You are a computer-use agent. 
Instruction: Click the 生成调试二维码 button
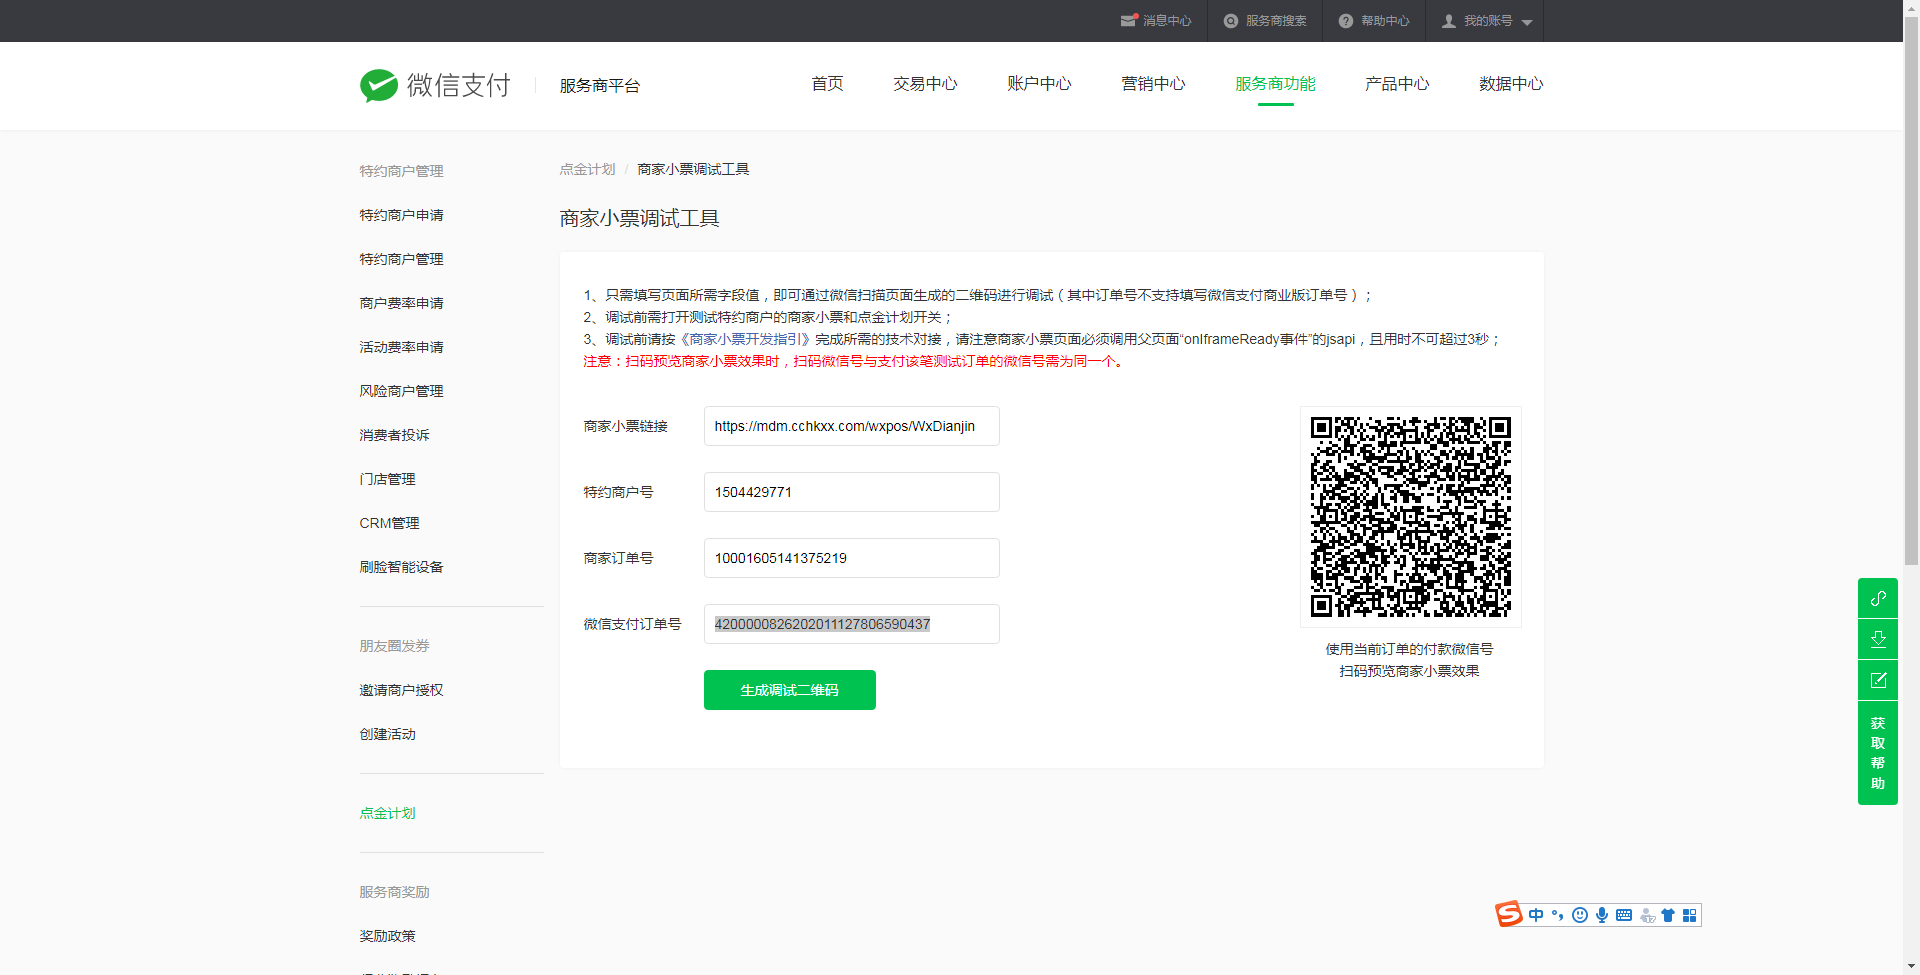click(789, 690)
